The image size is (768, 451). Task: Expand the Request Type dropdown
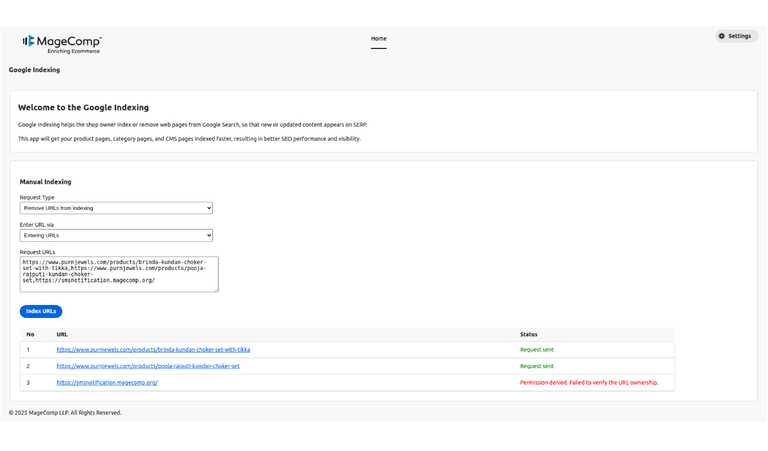pos(116,208)
